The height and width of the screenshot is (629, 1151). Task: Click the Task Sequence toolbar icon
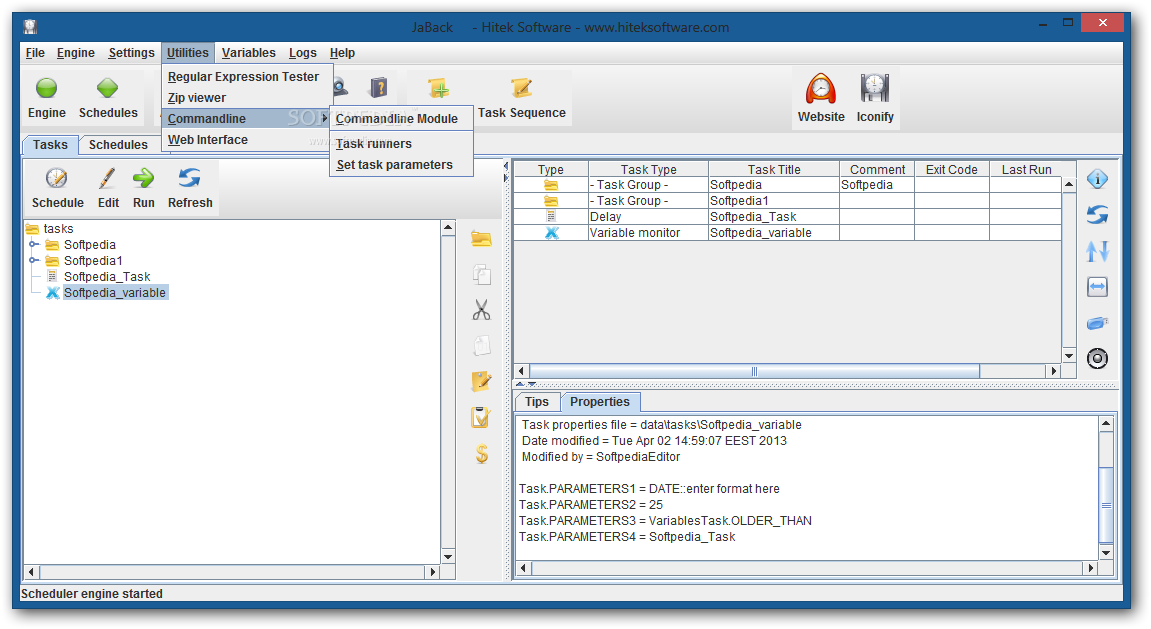pos(521,89)
